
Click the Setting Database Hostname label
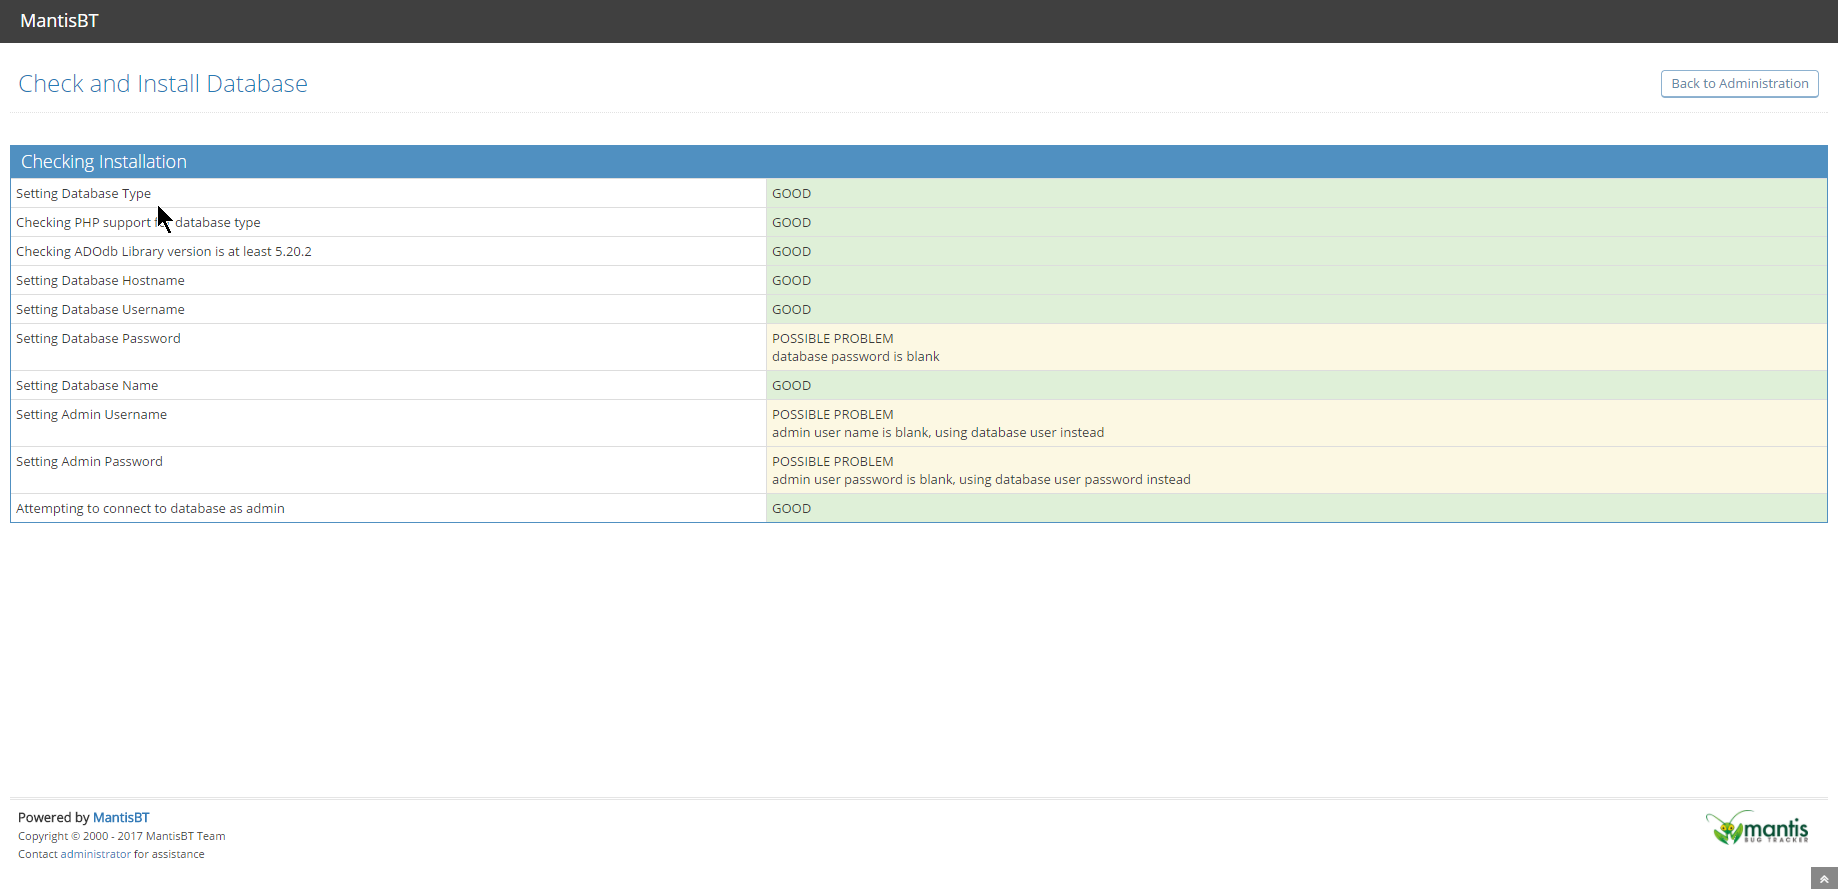click(100, 281)
